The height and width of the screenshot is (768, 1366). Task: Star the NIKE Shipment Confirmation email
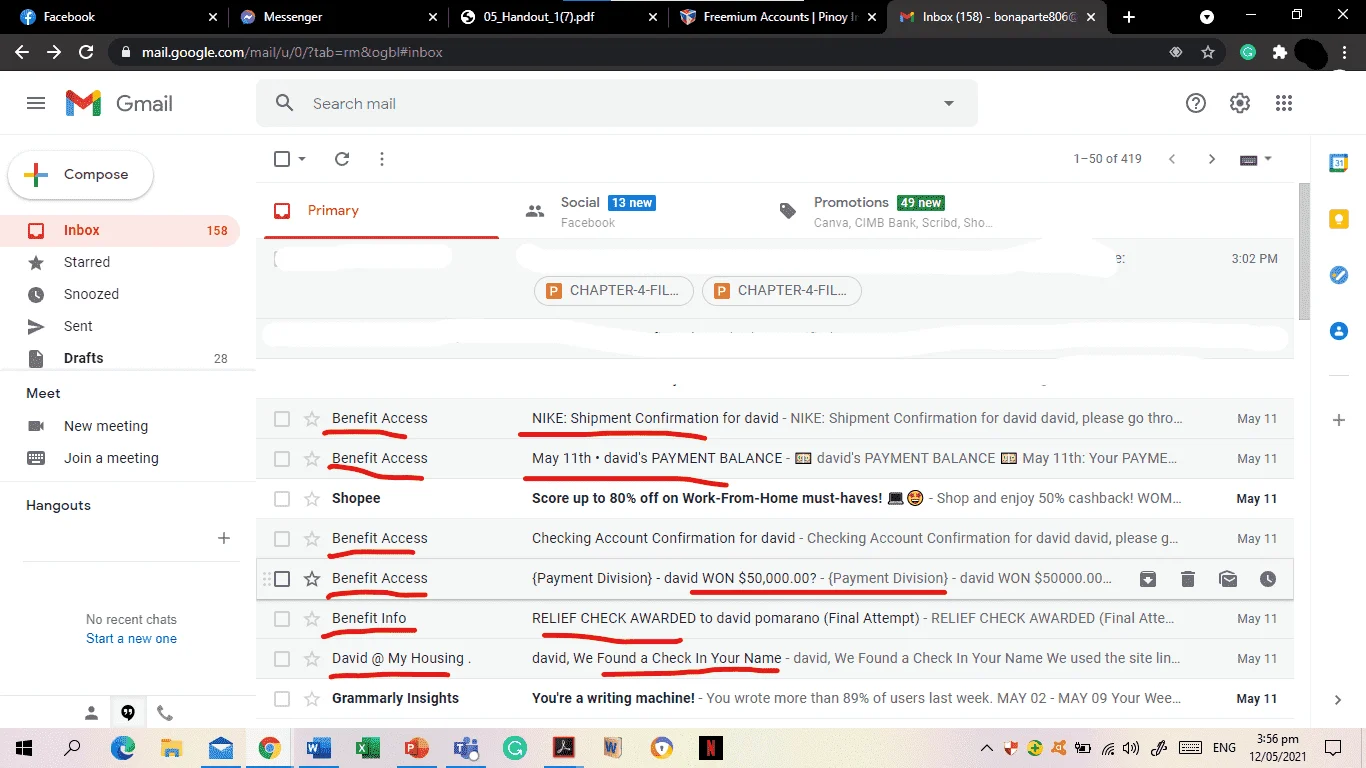312,419
